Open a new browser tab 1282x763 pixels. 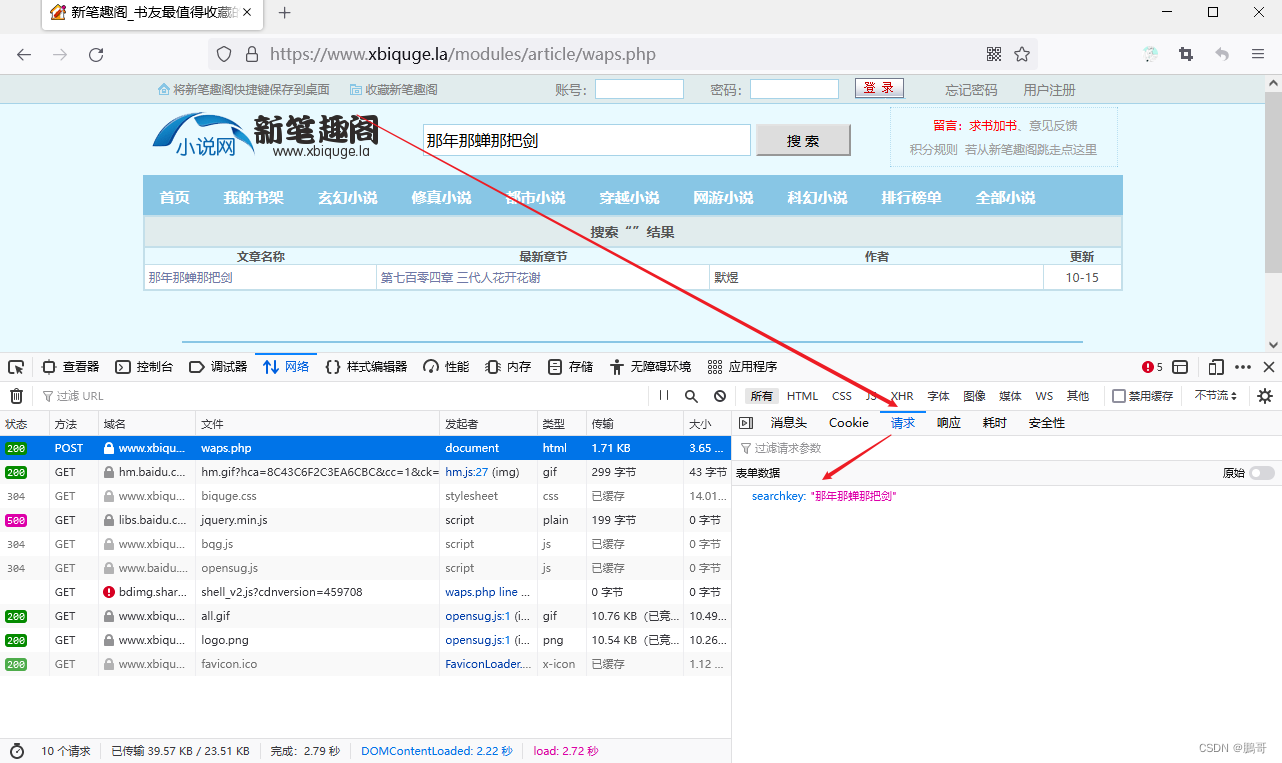click(x=284, y=13)
